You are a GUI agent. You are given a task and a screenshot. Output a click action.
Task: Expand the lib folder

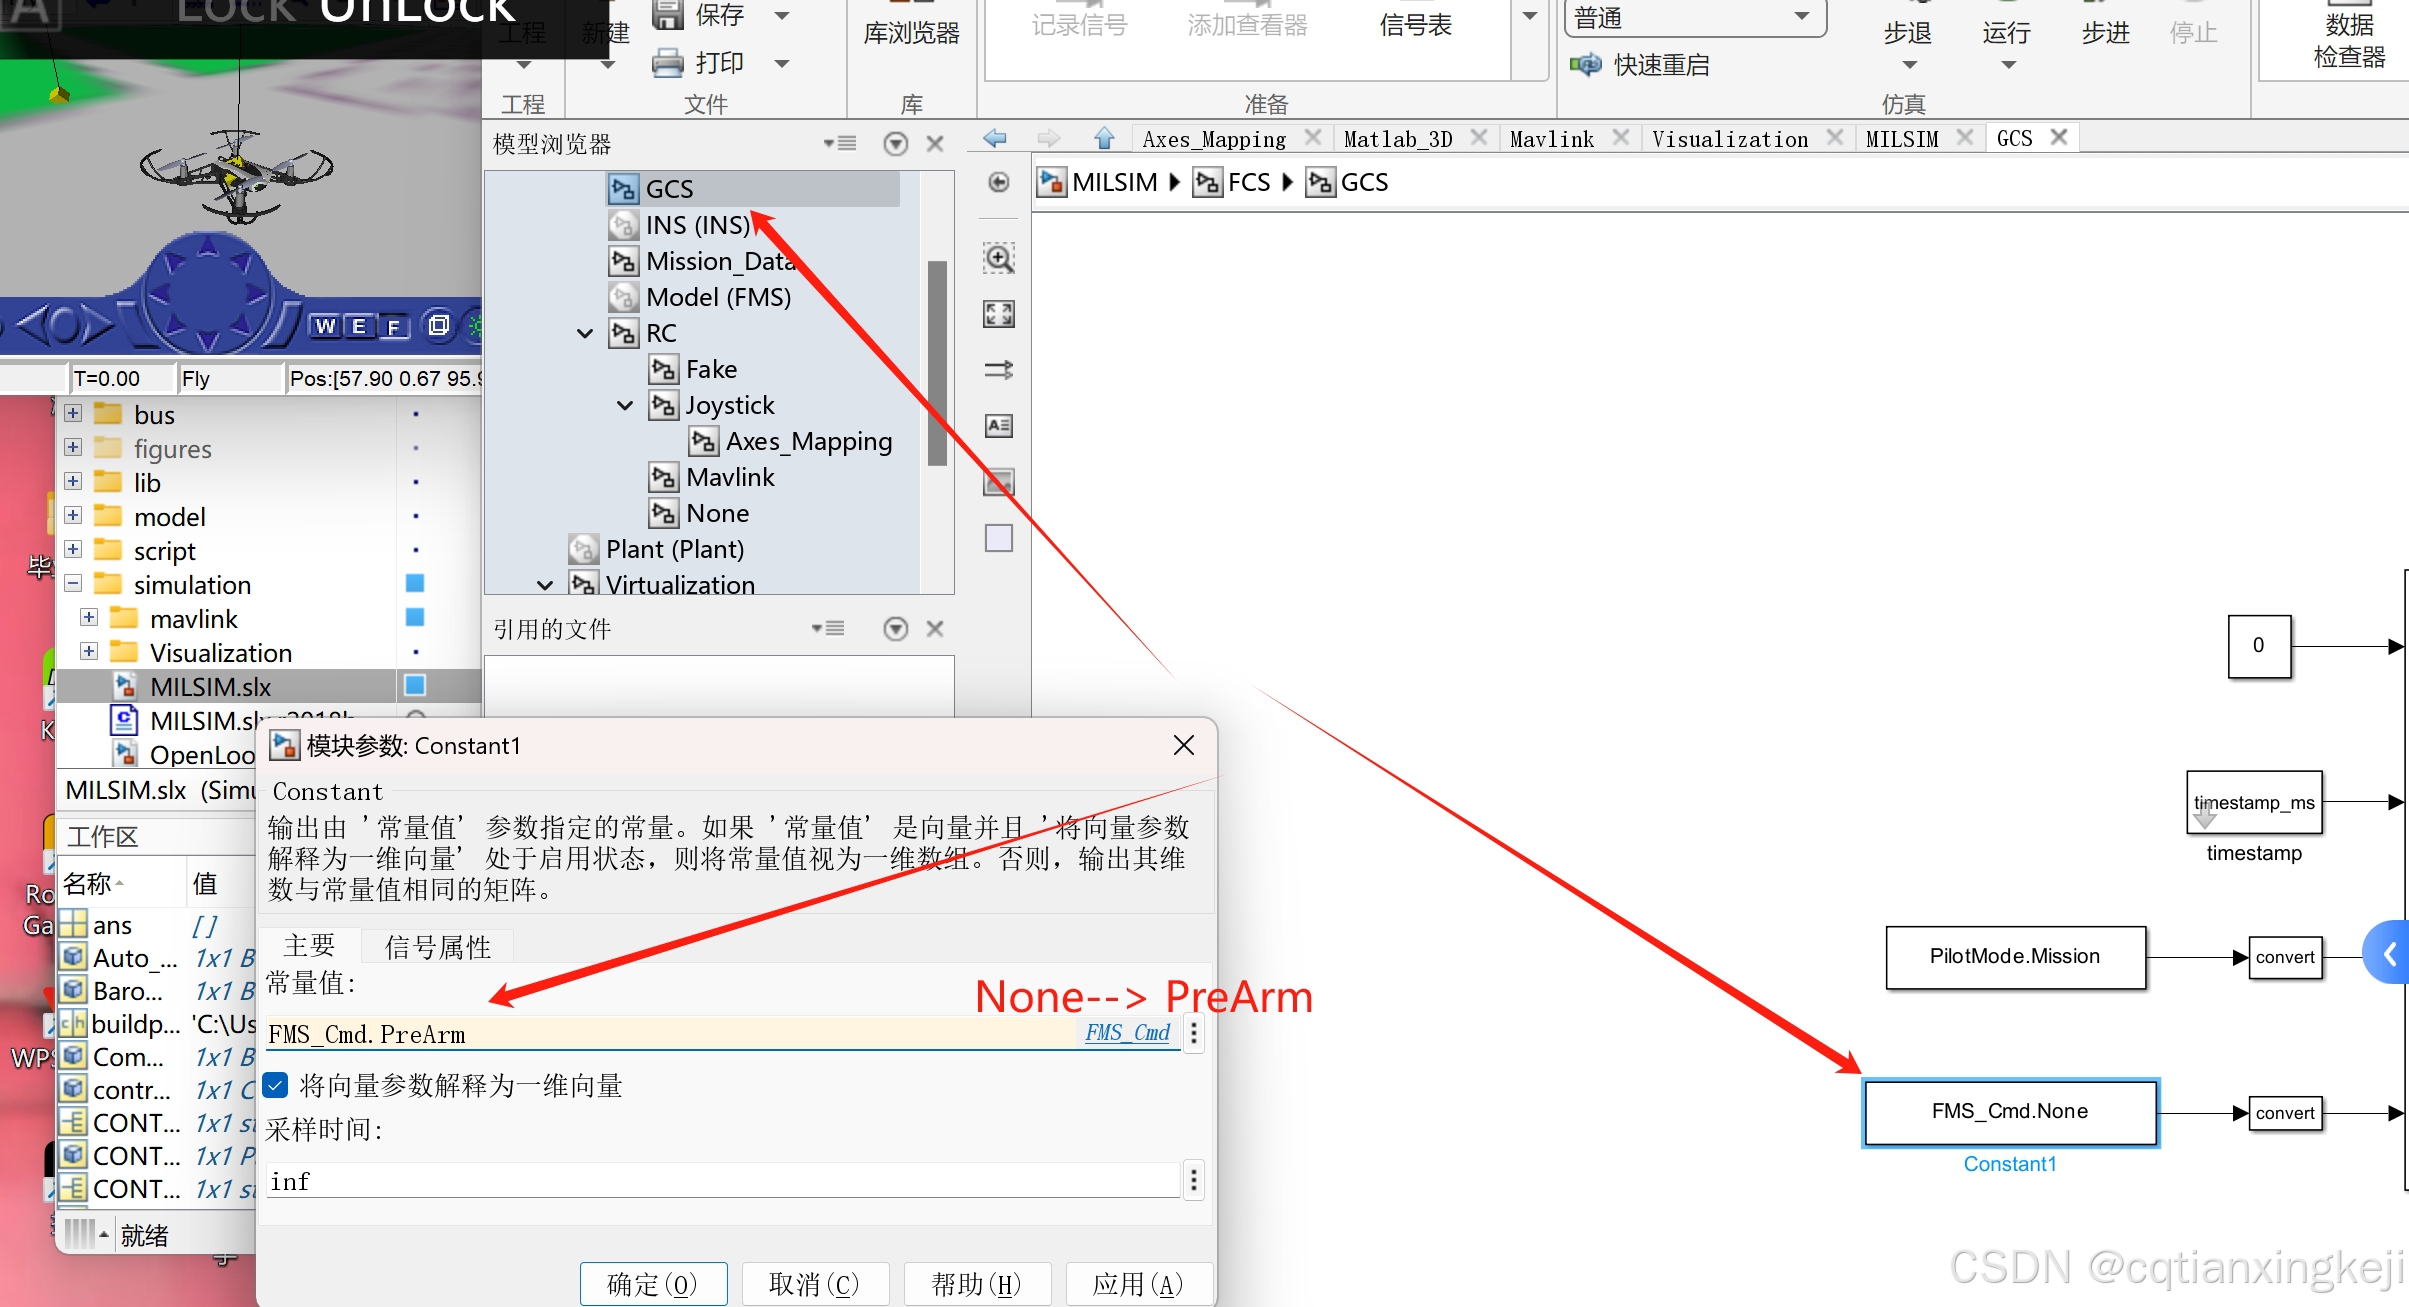(x=73, y=481)
